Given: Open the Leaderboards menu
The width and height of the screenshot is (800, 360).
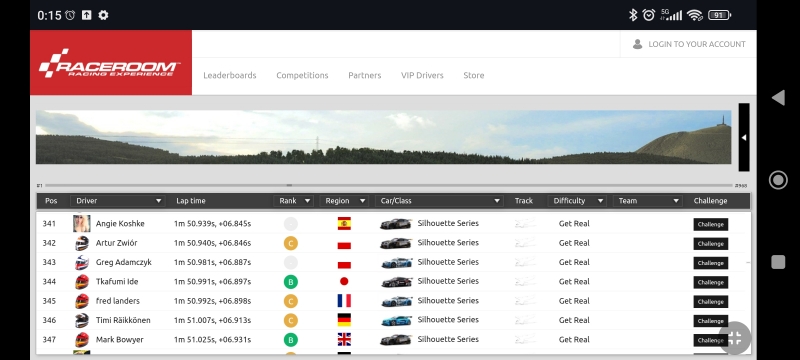Looking at the screenshot, I should [x=230, y=75].
